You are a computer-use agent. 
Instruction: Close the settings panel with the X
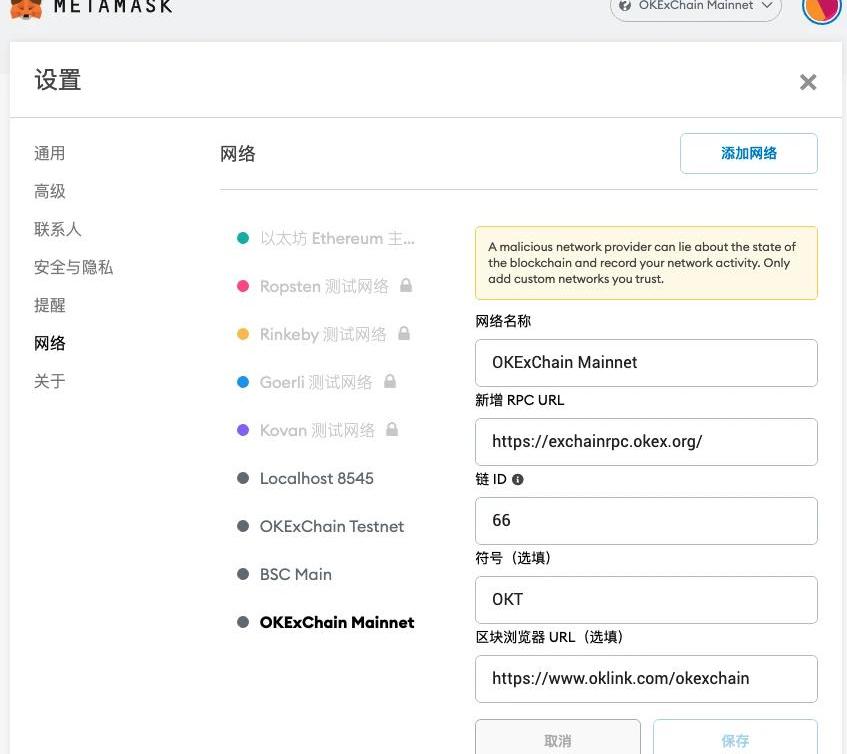[808, 82]
